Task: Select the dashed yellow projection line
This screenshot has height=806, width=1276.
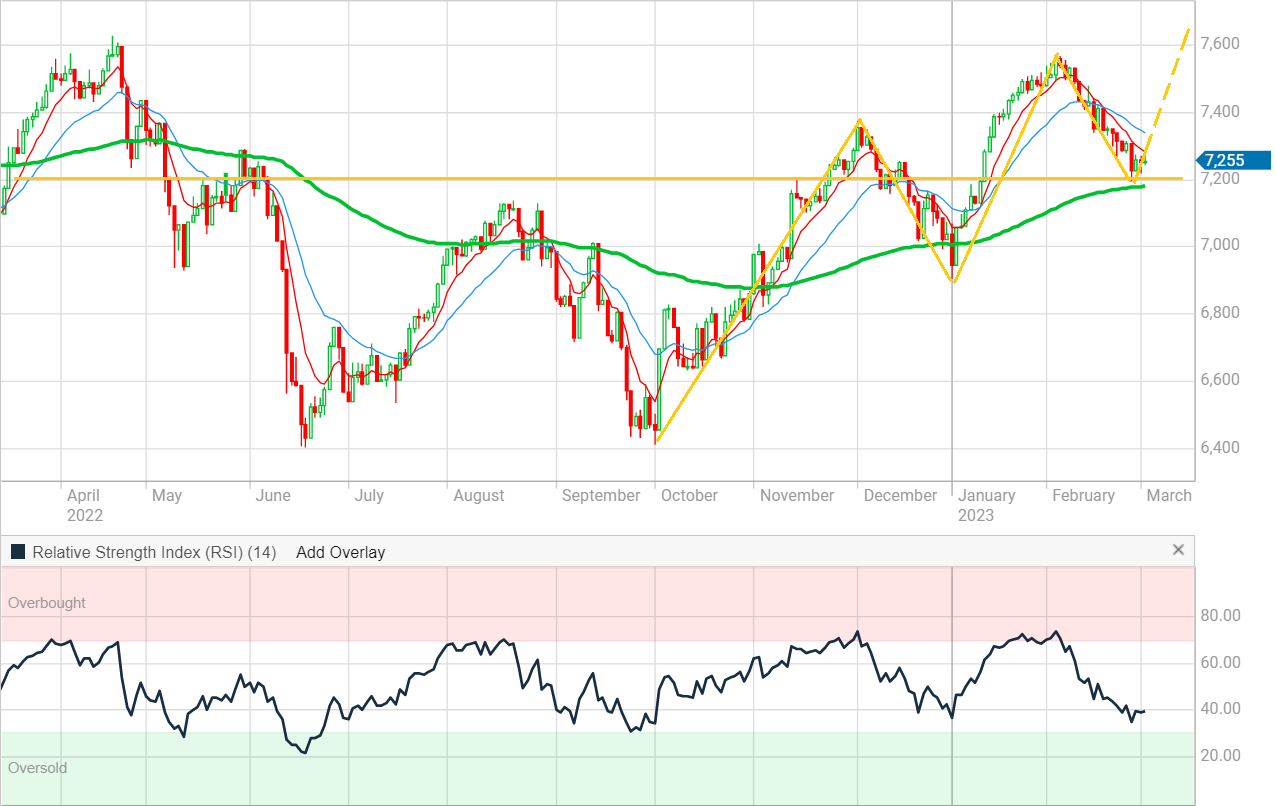Action: click(x=1168, y=90)
